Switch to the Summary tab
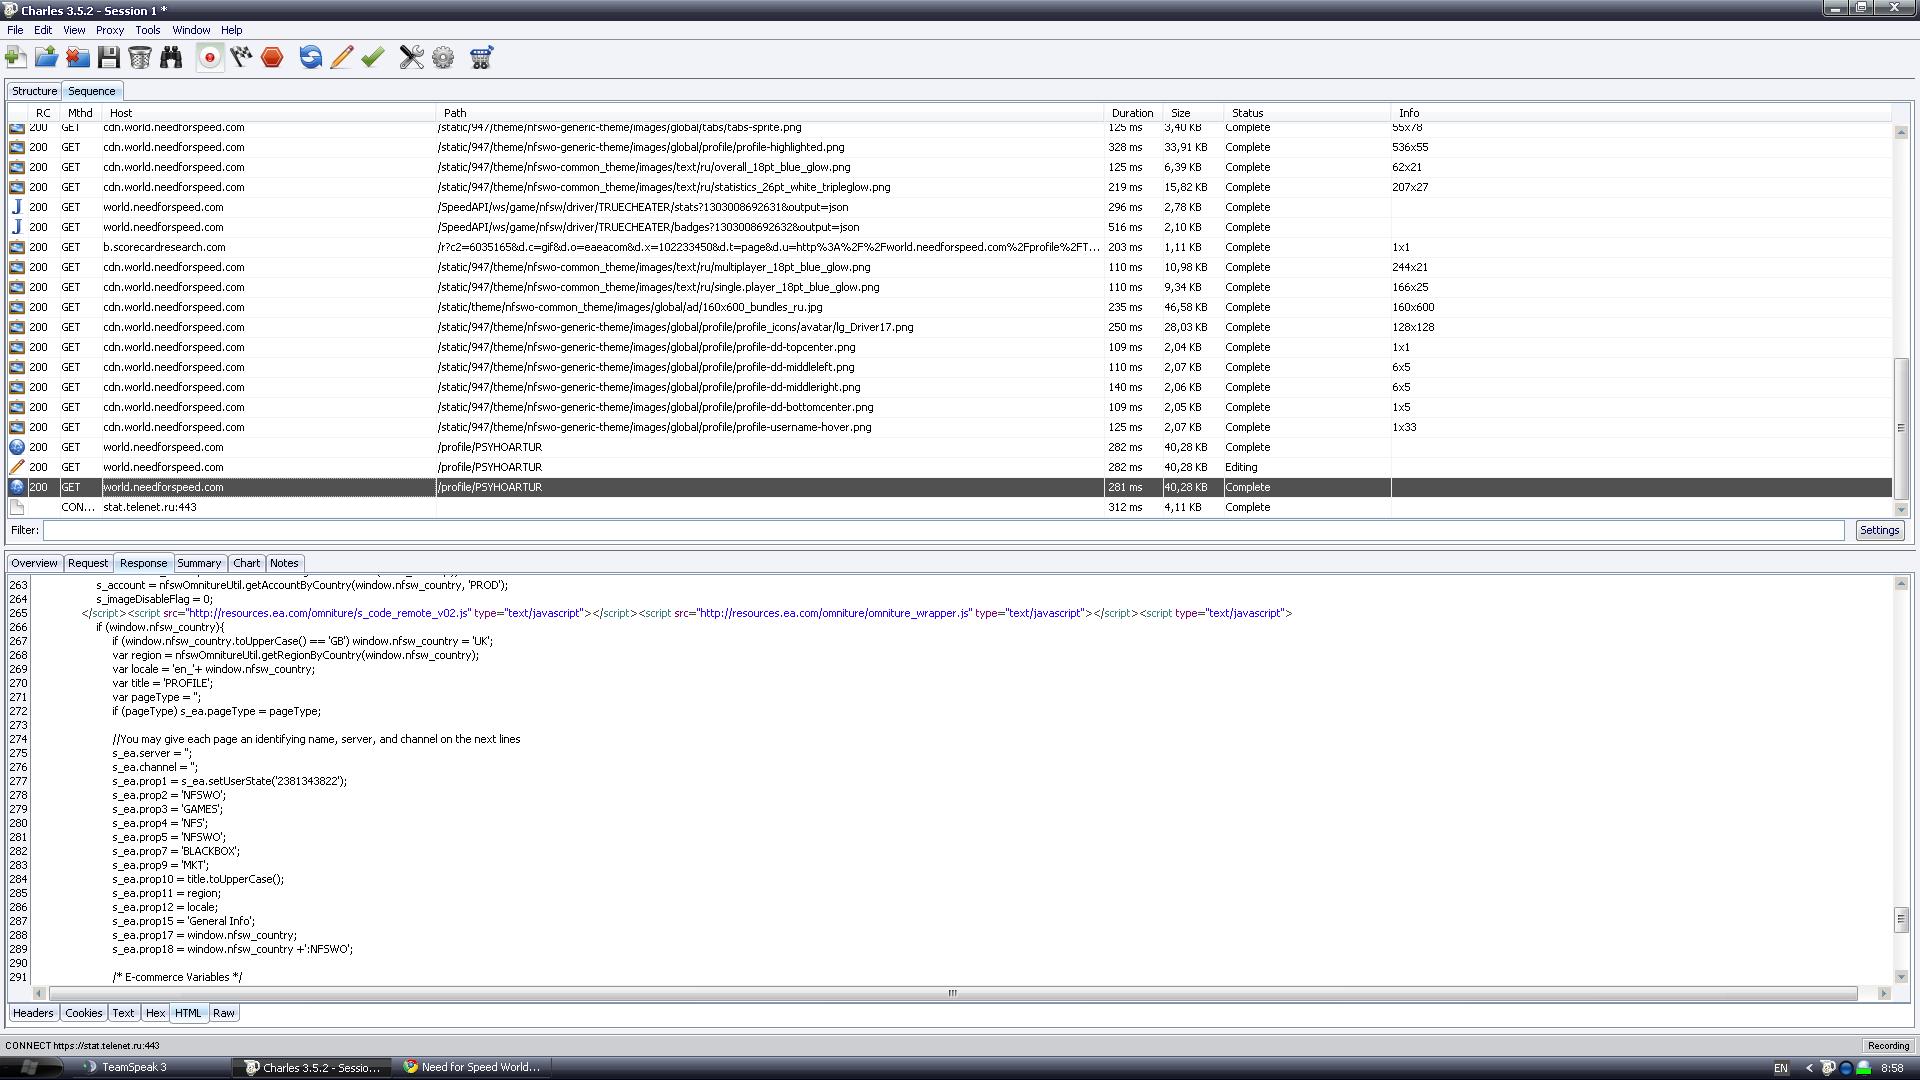Viewport: 1920px width, 1080px height. pyautogui.click(x=199, y=563)
